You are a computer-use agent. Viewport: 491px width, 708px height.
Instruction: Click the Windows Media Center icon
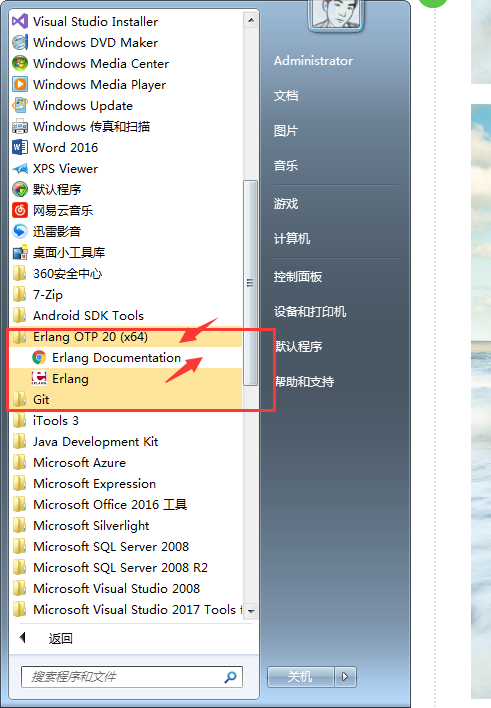pos(20,63)
